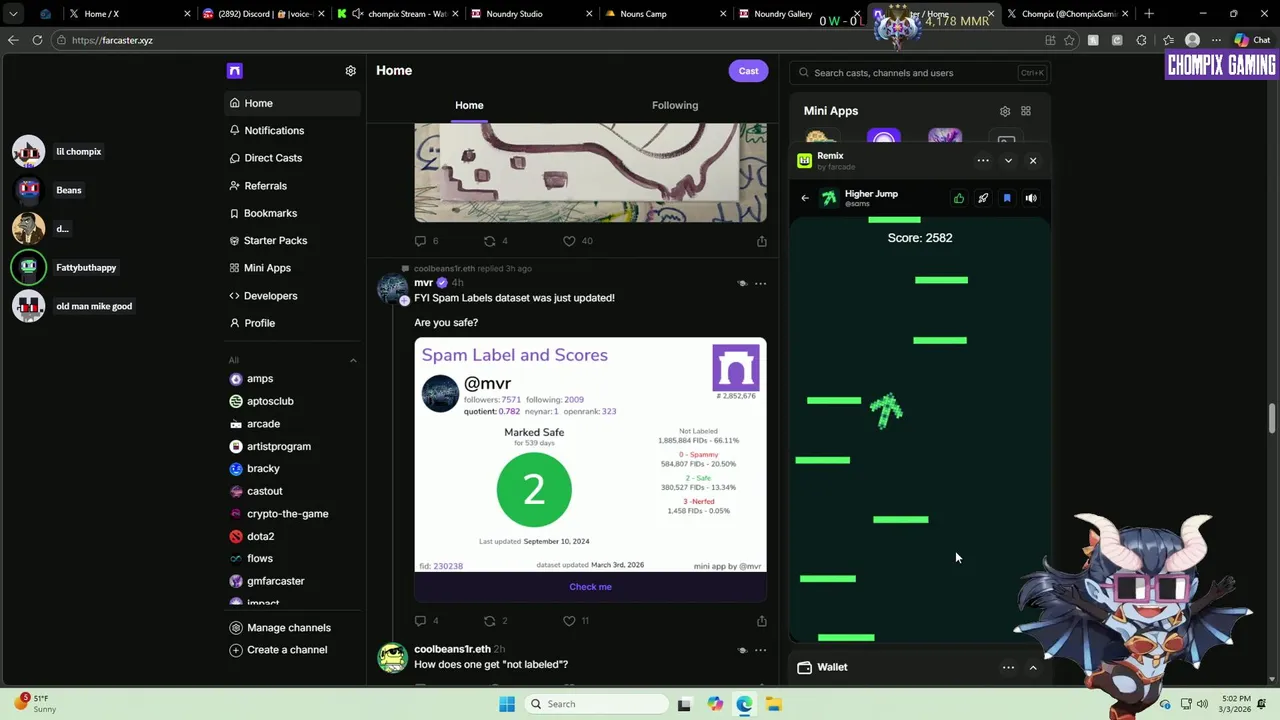The height and width of the screenshot is (720, 1280).
Task: Recast the mvr Spam Labels cast
Action: tap(489, 621)
